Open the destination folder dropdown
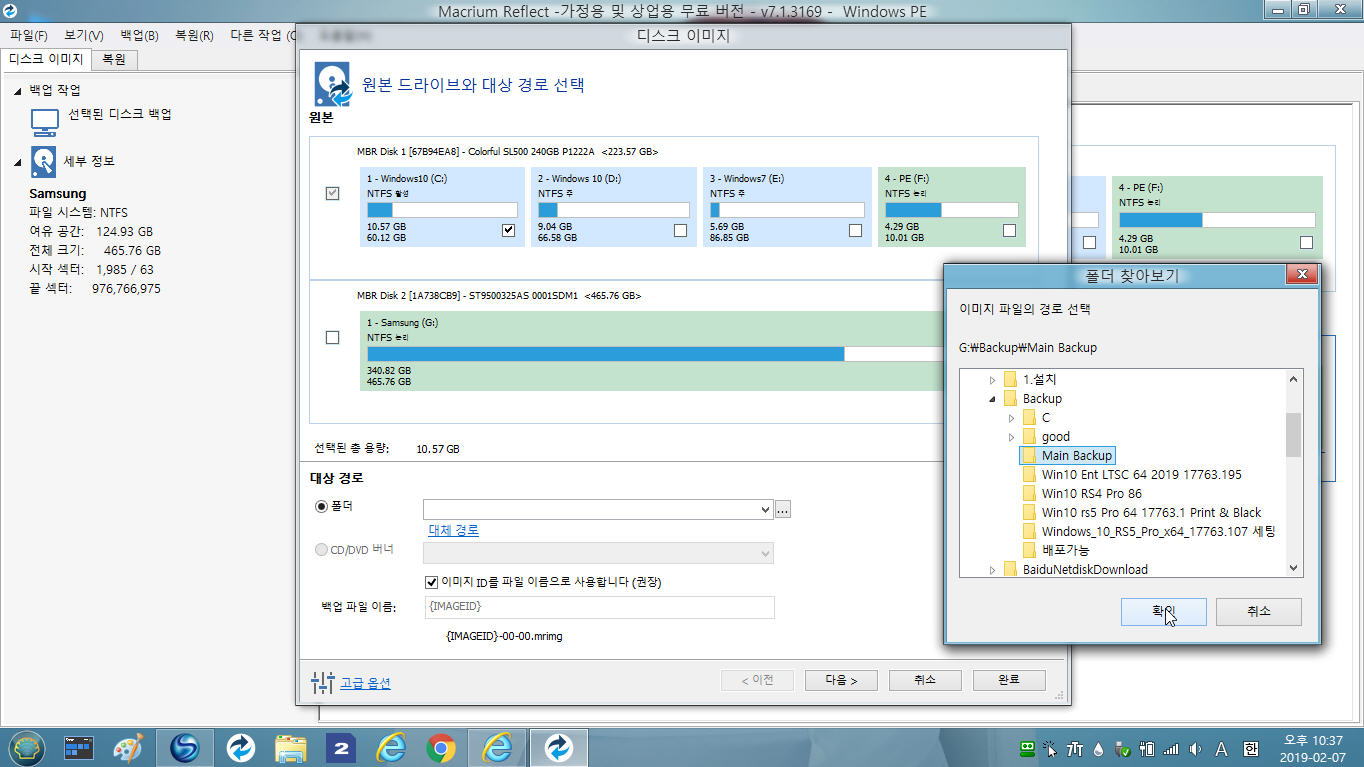The height and width of the screenshot is (767, 1364). tap(766, 509)
